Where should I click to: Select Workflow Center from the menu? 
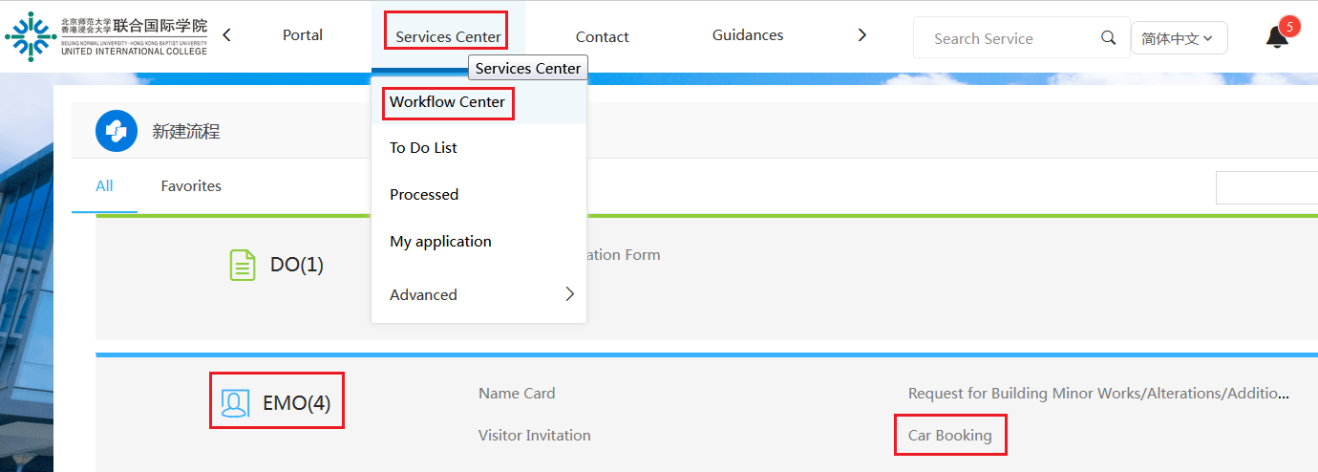click(x=447, y=102)
